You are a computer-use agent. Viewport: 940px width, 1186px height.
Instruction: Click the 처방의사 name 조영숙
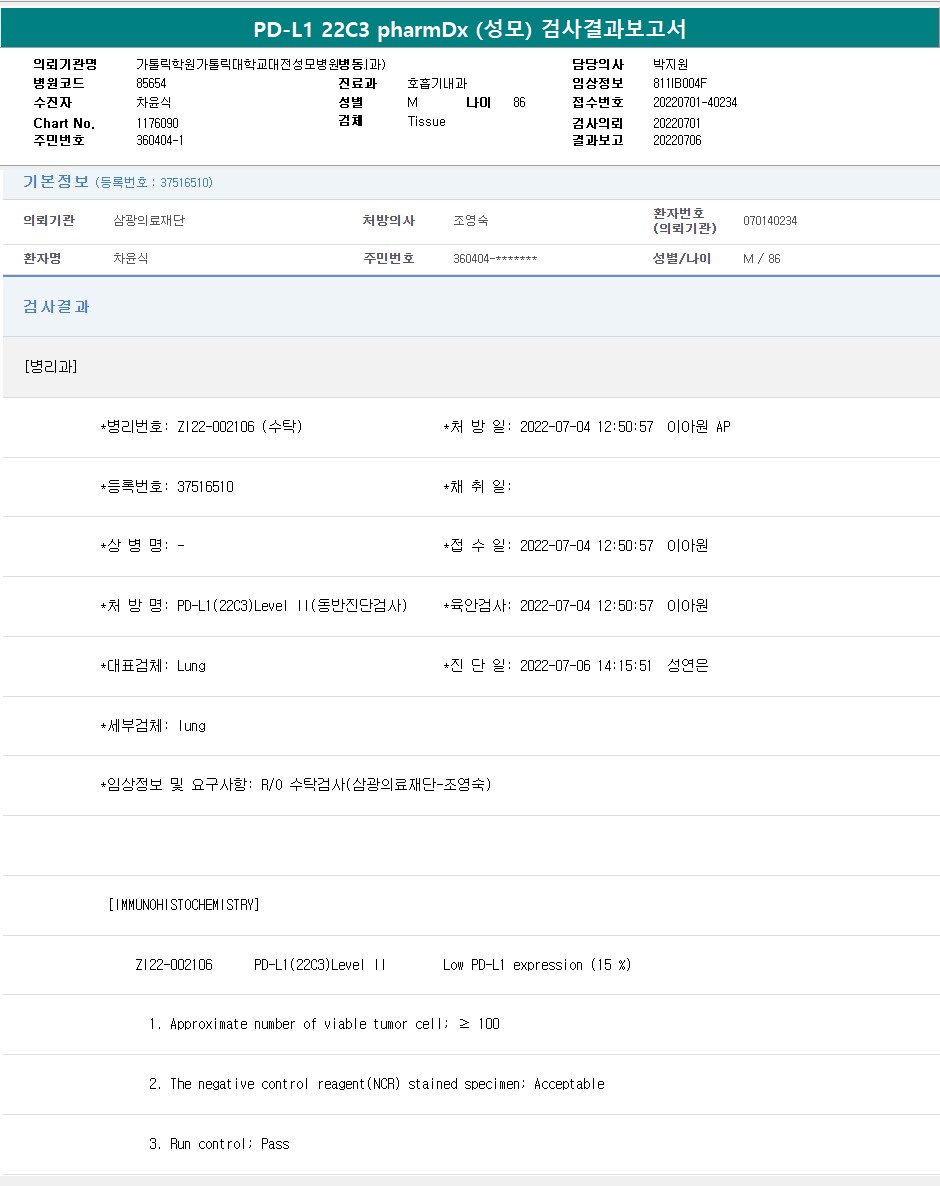point(471,221)
